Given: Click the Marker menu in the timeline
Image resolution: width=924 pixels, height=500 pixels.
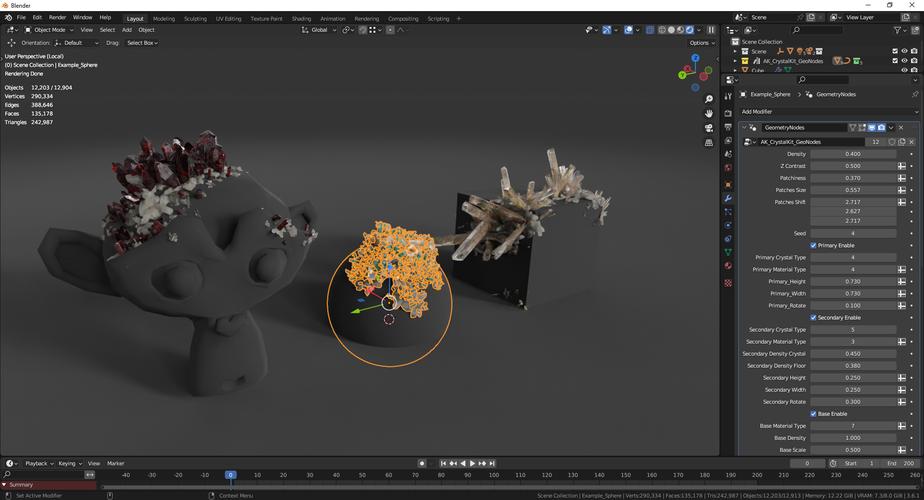Looking at the screenshot, I should [116, 463].
